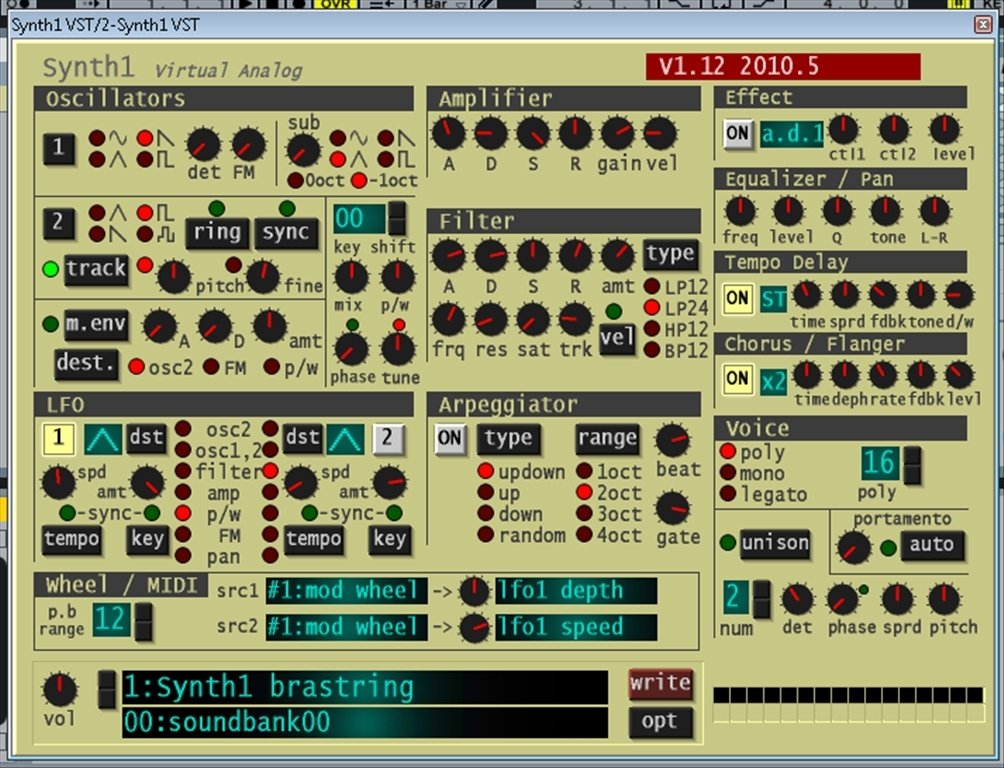Click the sub oscillator -1oct LED
1004x768 pixels.
pos(359,181)
